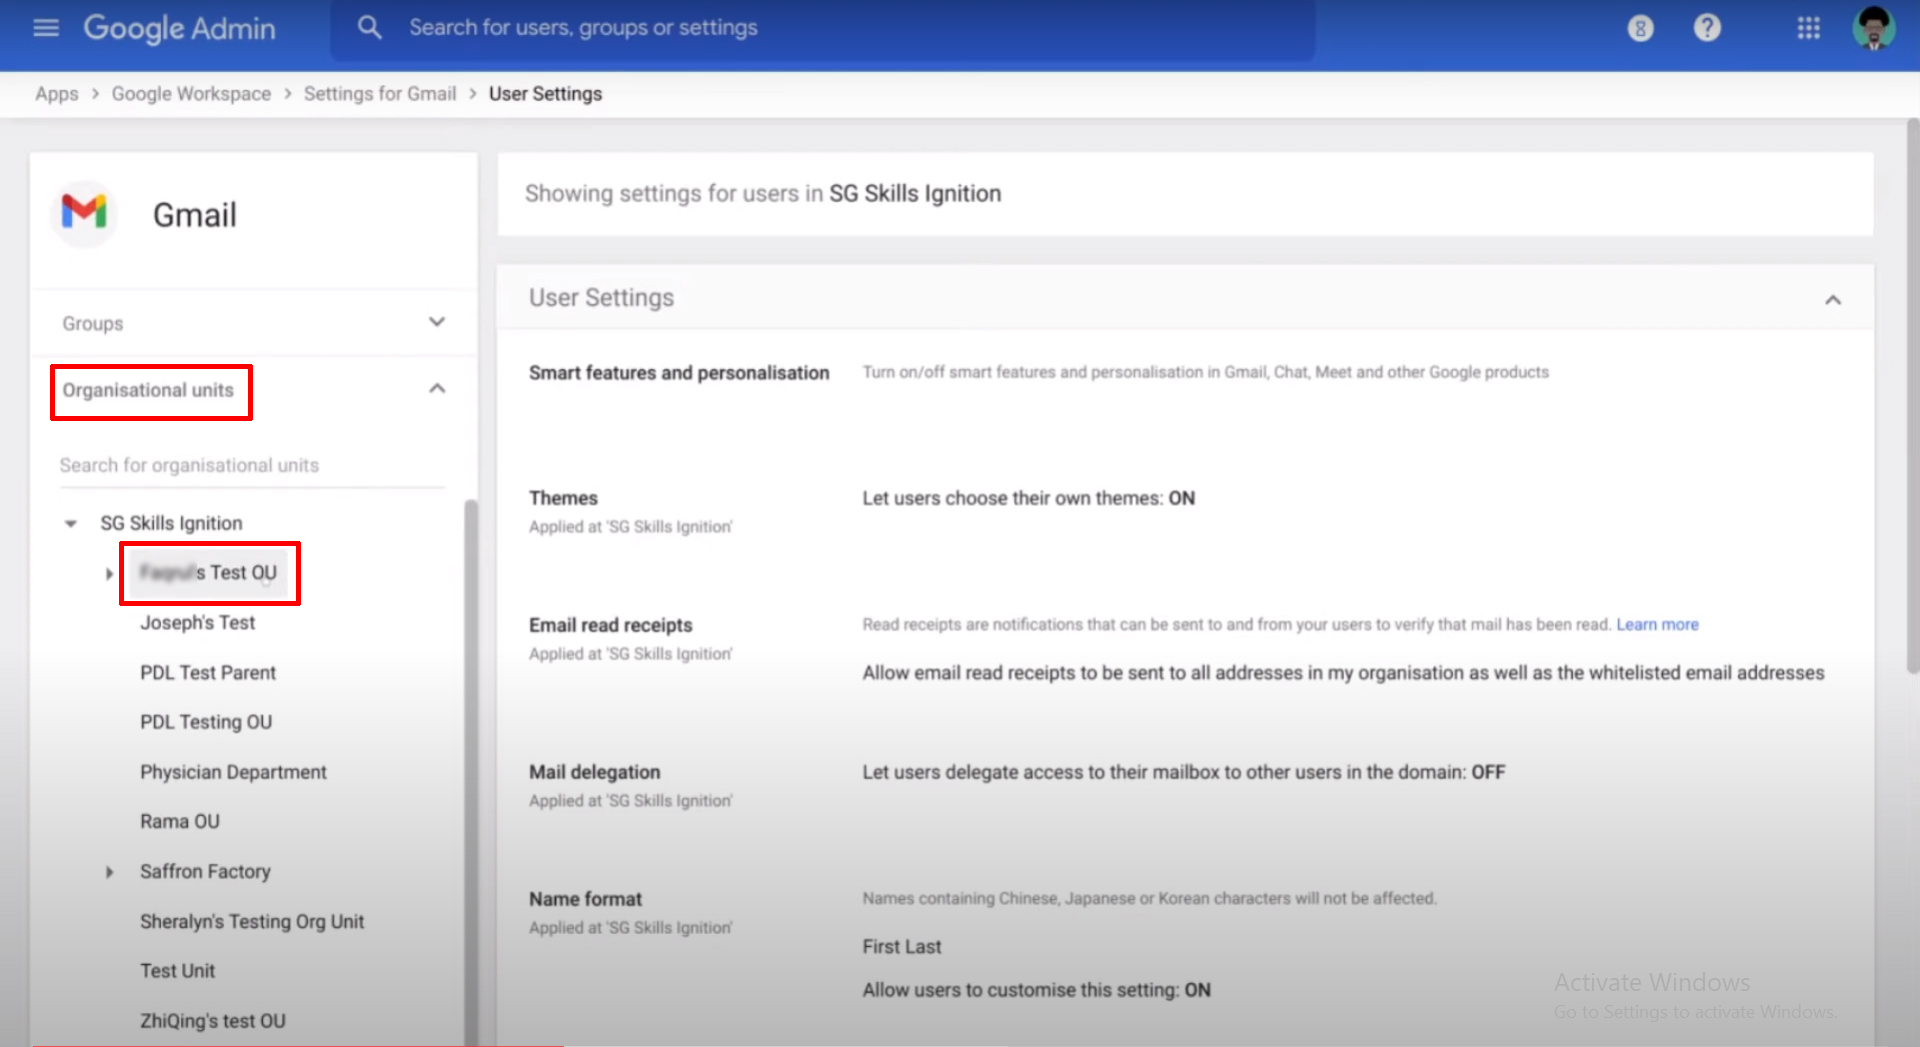
Task: Click the hourglass tasks icon in header
Action: click(1640, 28)
